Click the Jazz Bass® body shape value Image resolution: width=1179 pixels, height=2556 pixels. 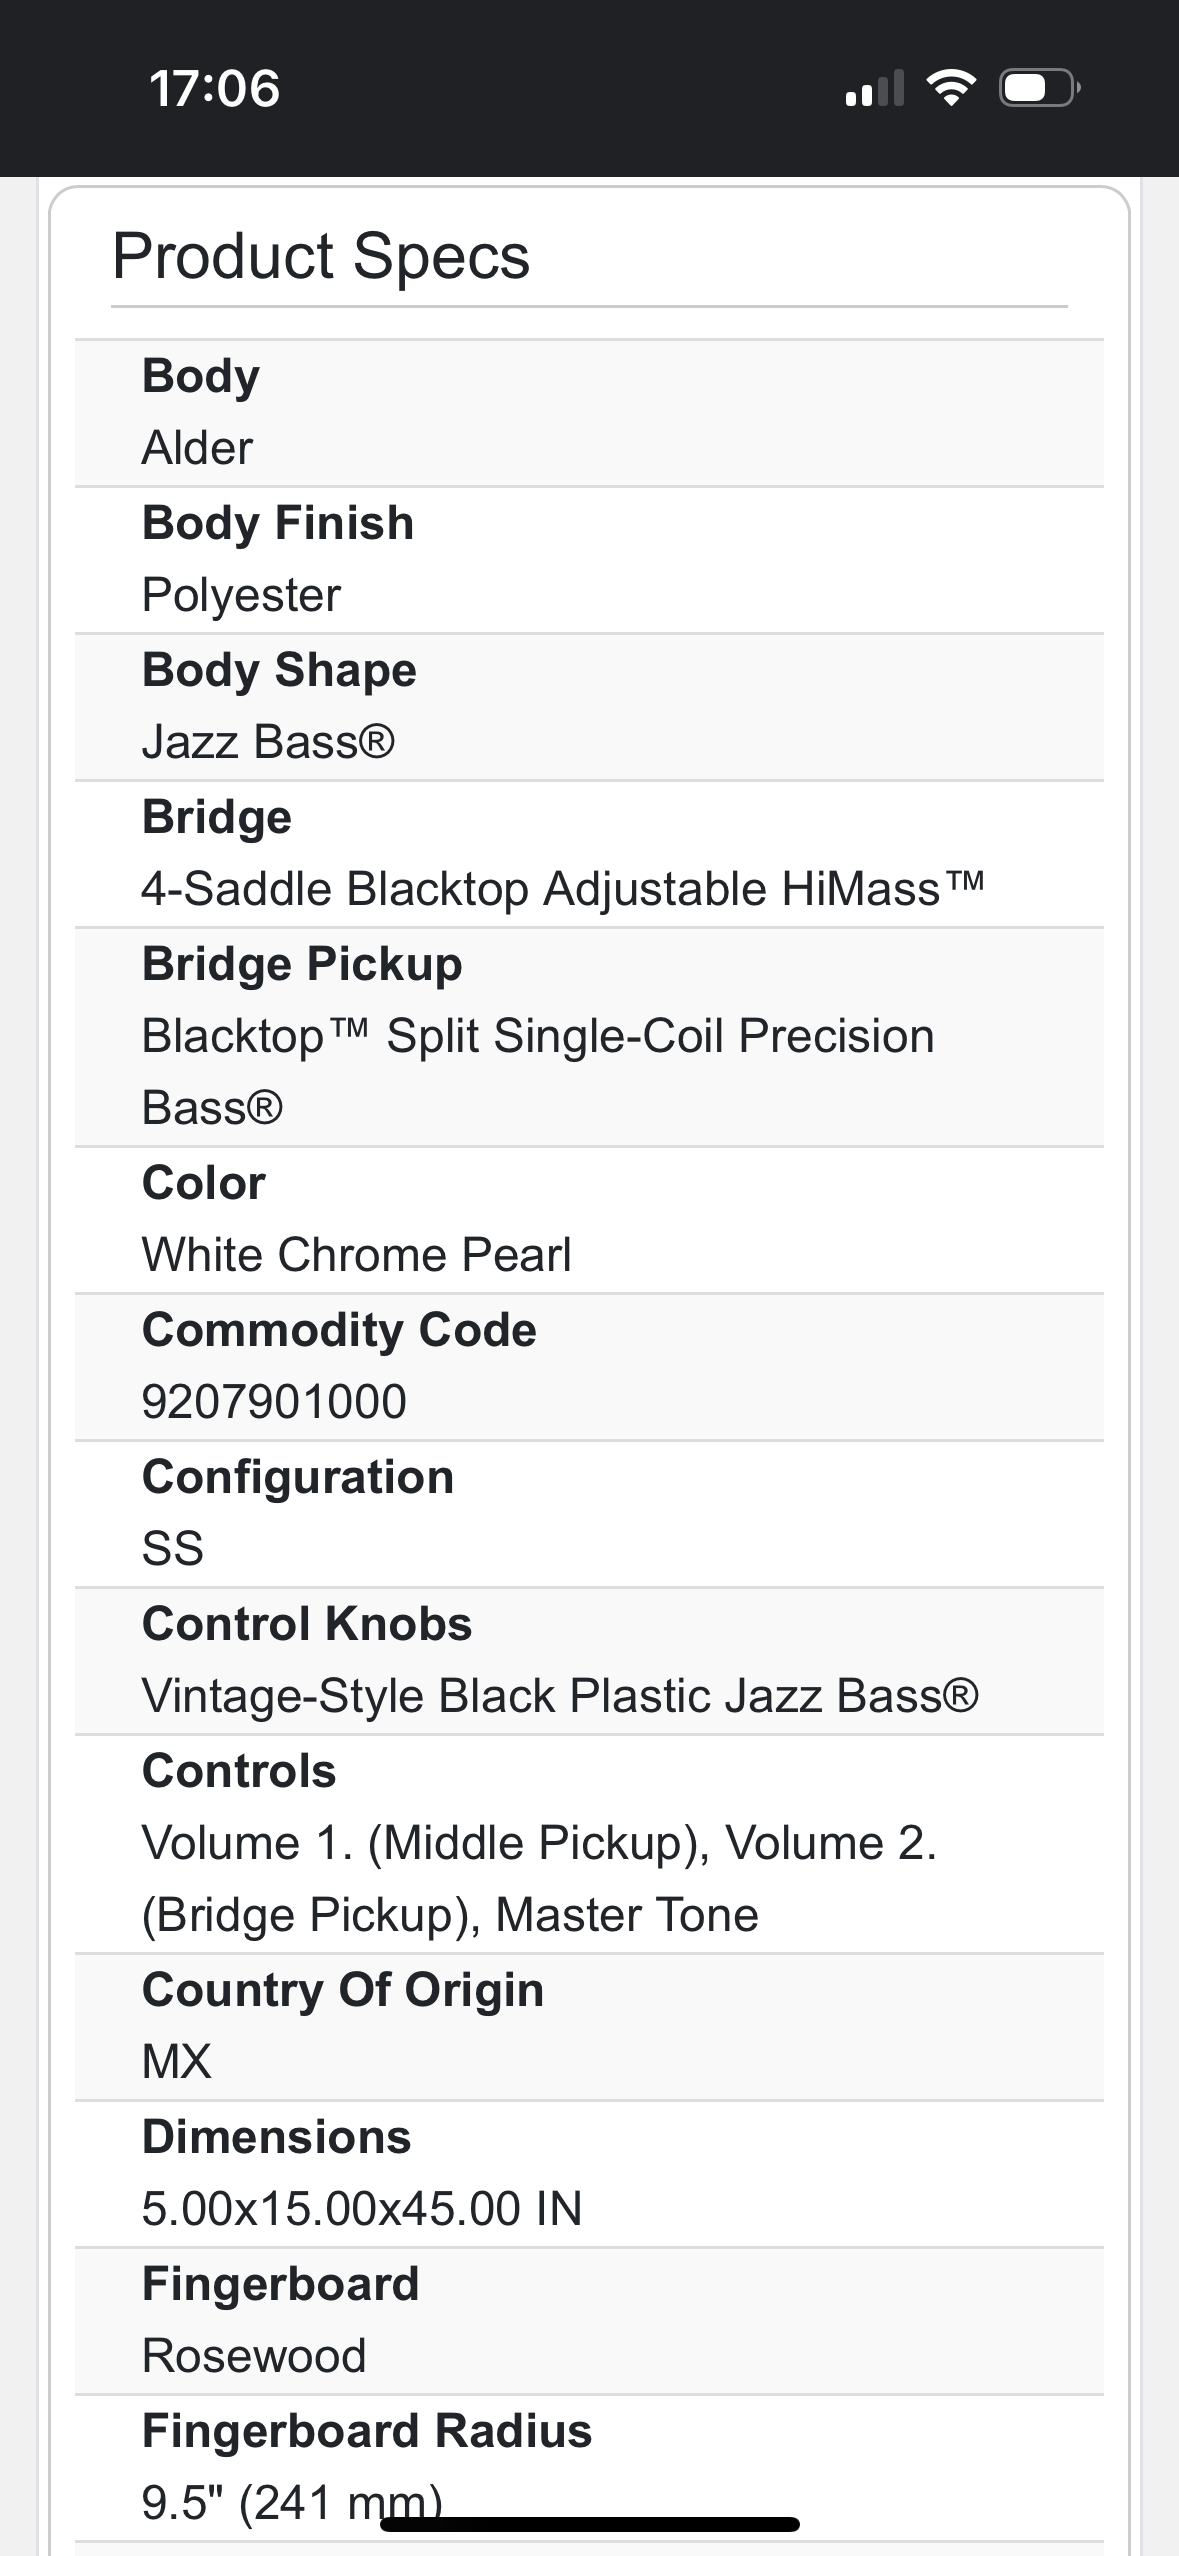[x=268, y=742]
